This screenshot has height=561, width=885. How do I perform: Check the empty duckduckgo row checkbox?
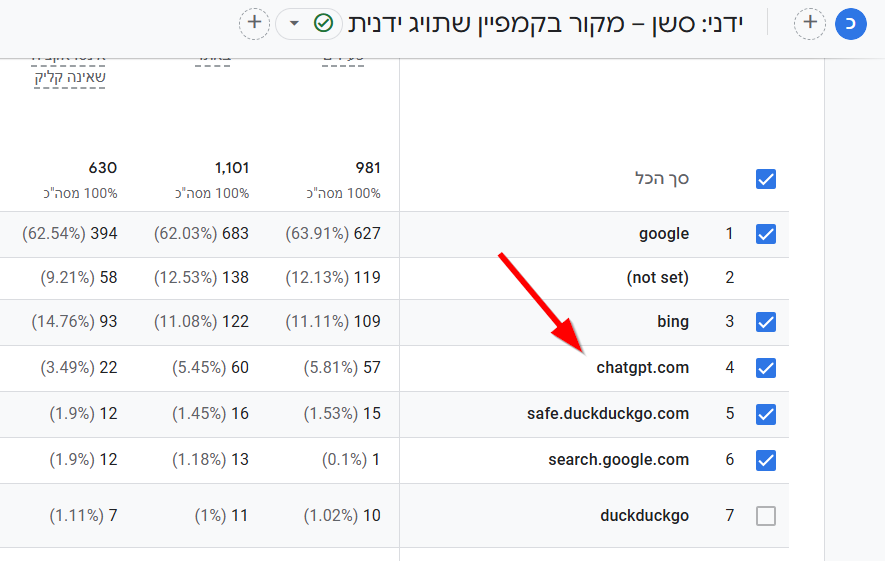coord(766,516)
